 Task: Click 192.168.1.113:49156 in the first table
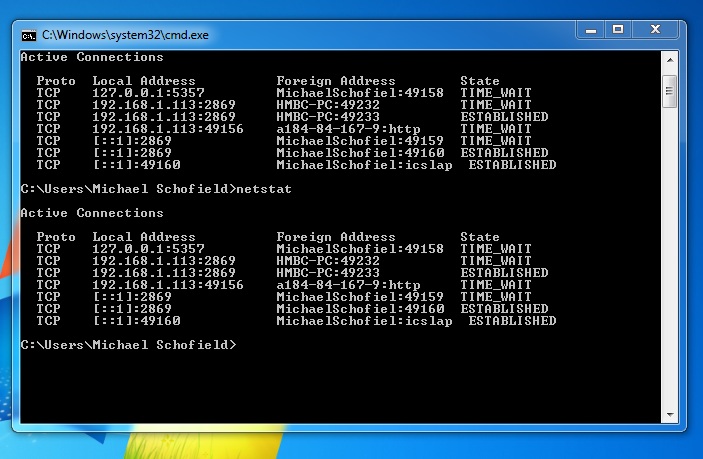(168, 129)
